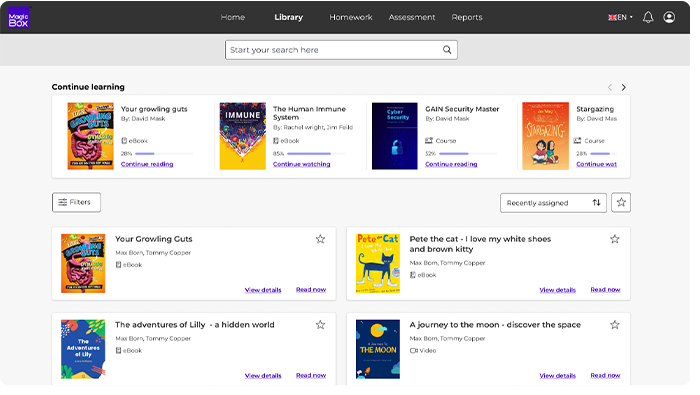View details of Your Growling Guts

point(263,290)
